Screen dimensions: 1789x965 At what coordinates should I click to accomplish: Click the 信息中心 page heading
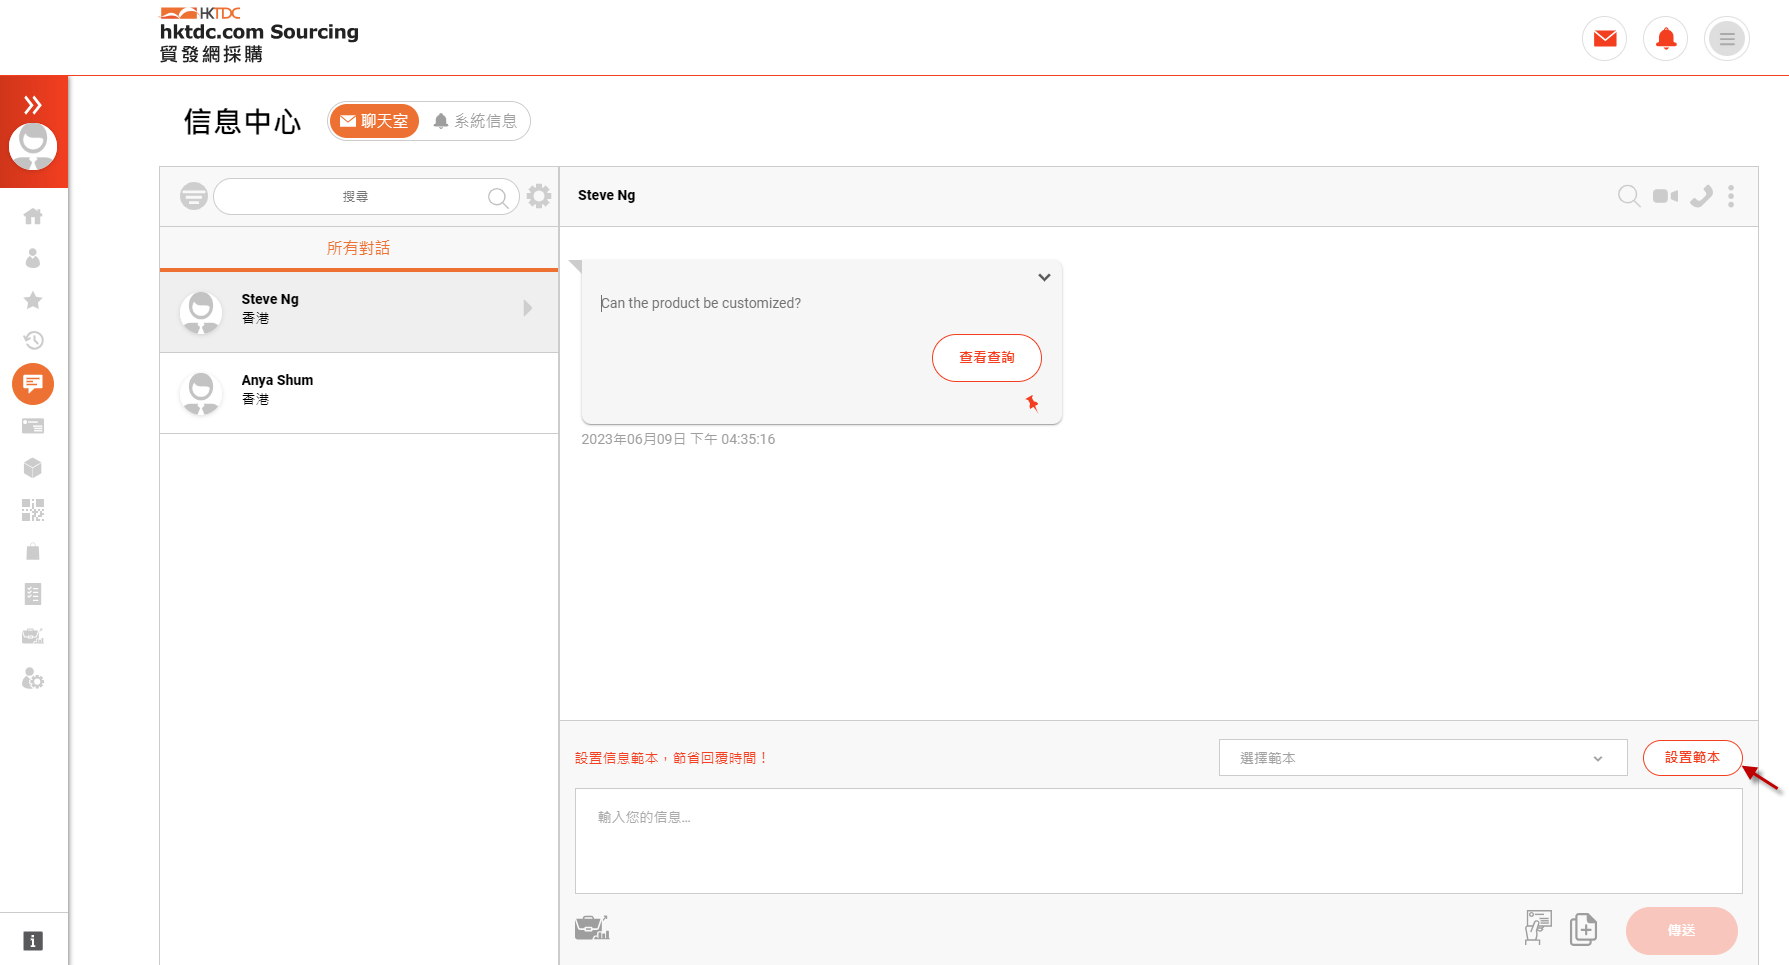pyautogui.click(x=242, y=122)
